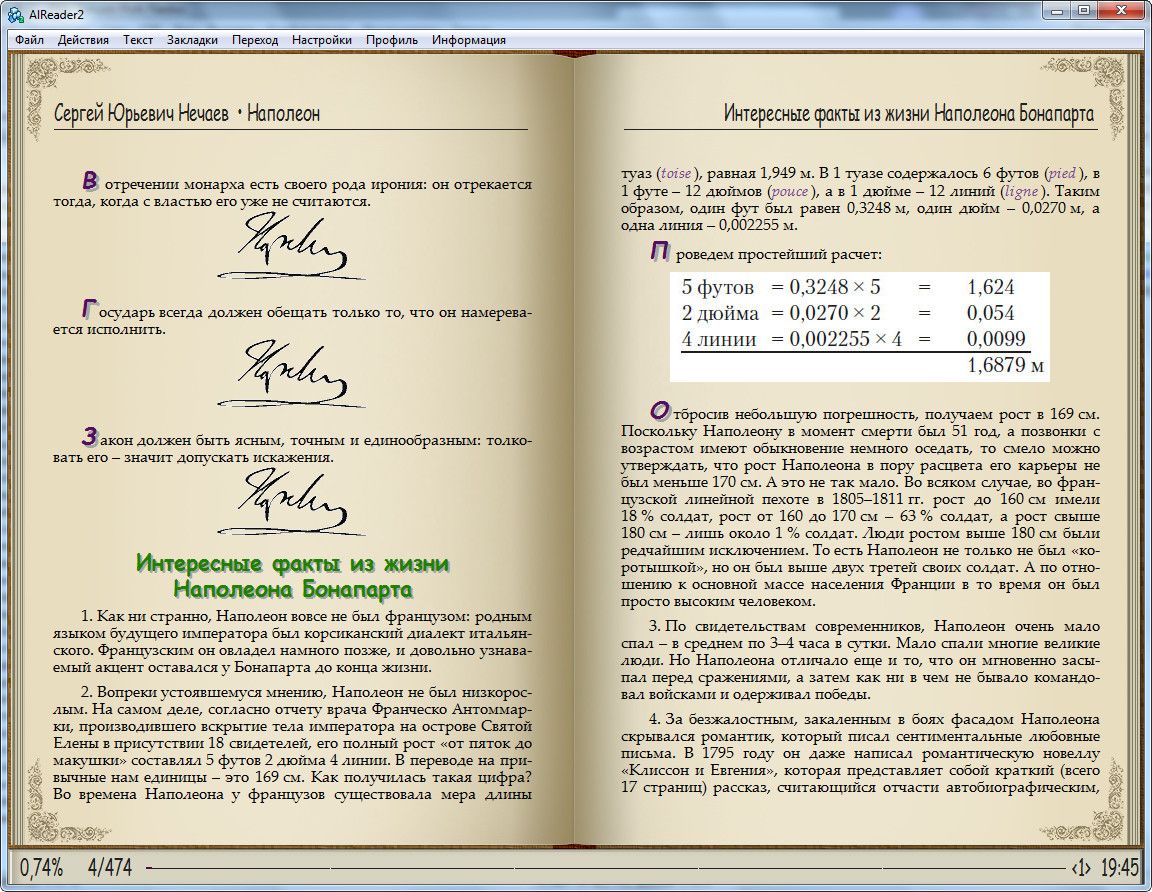Click the 0,74% reading percentage indicator
Viewport: 1152px width, 892px height.
click(41, 867)
